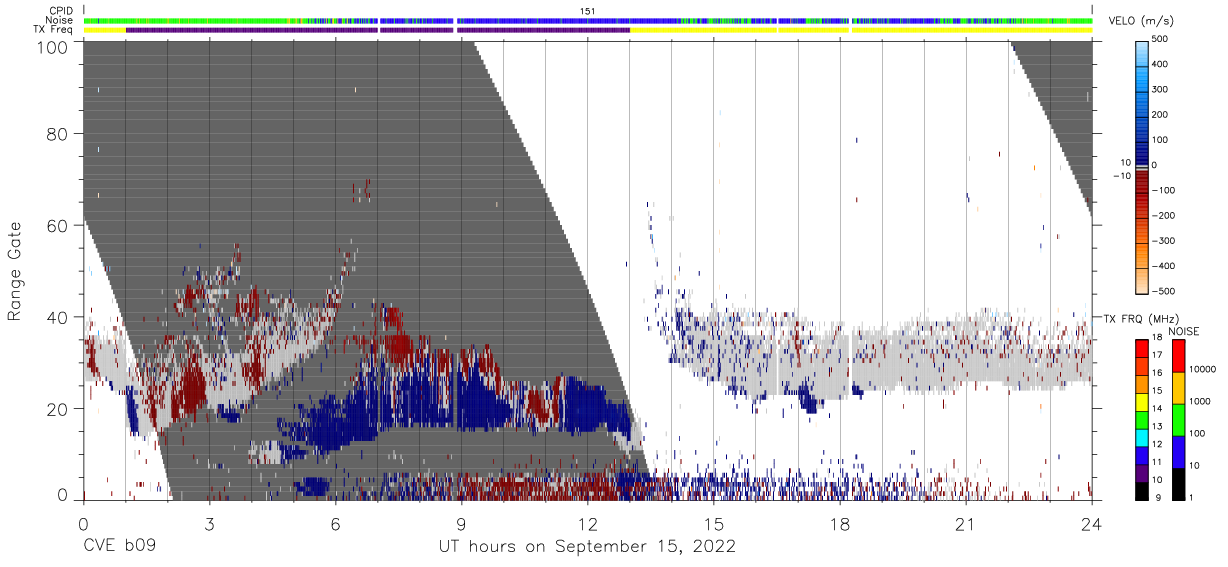Click 'UT hours on September 15, 2022' title

click(587, 547)
